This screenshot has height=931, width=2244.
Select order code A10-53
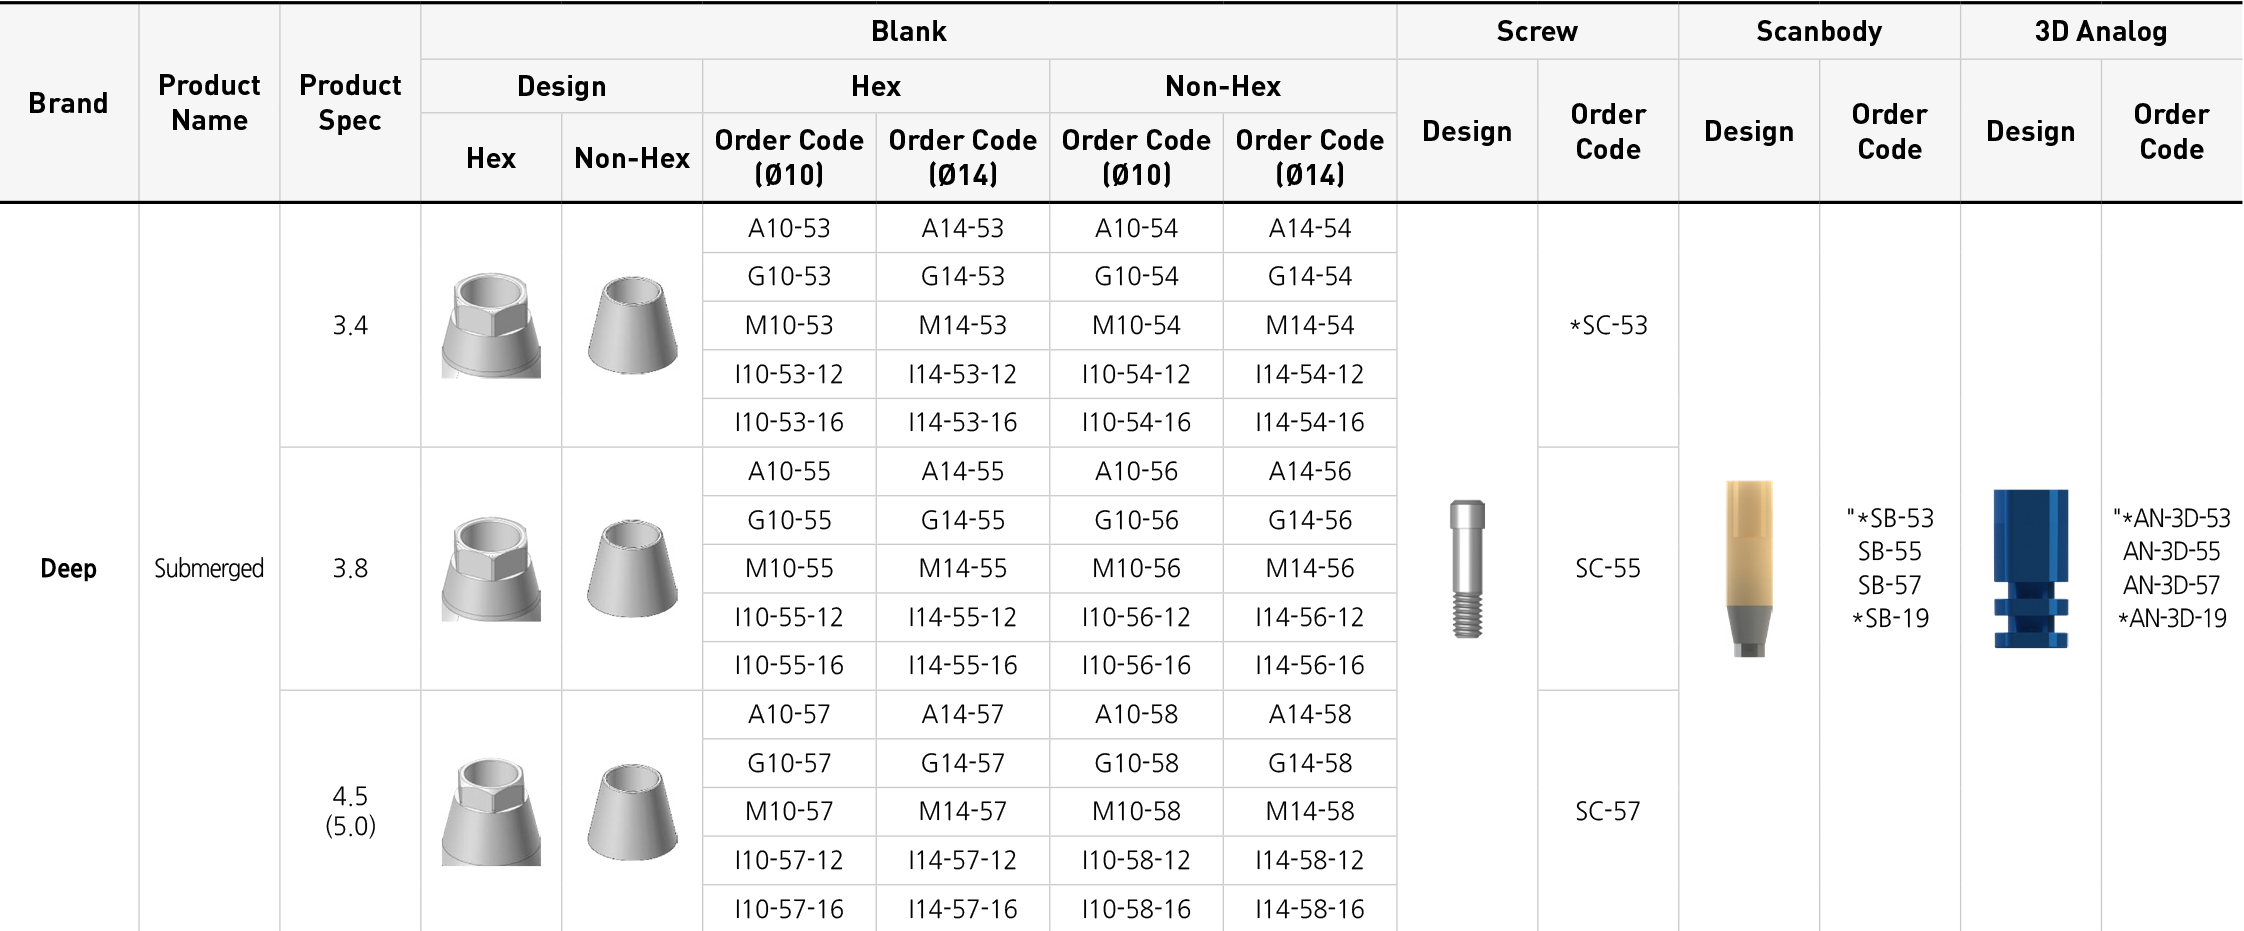coord(789,228)
